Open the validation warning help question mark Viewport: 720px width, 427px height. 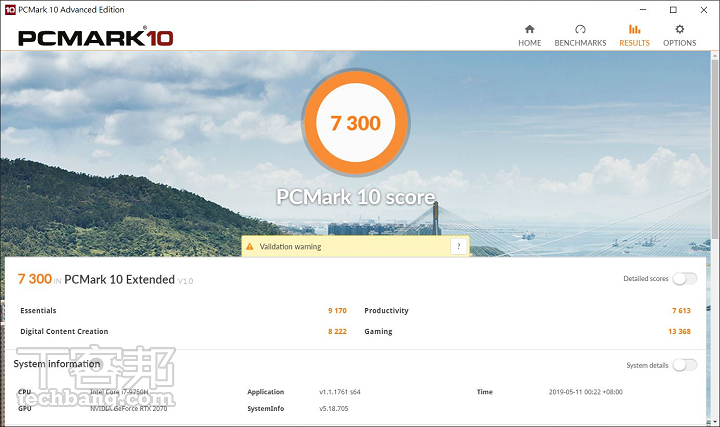tap(458, 247)
